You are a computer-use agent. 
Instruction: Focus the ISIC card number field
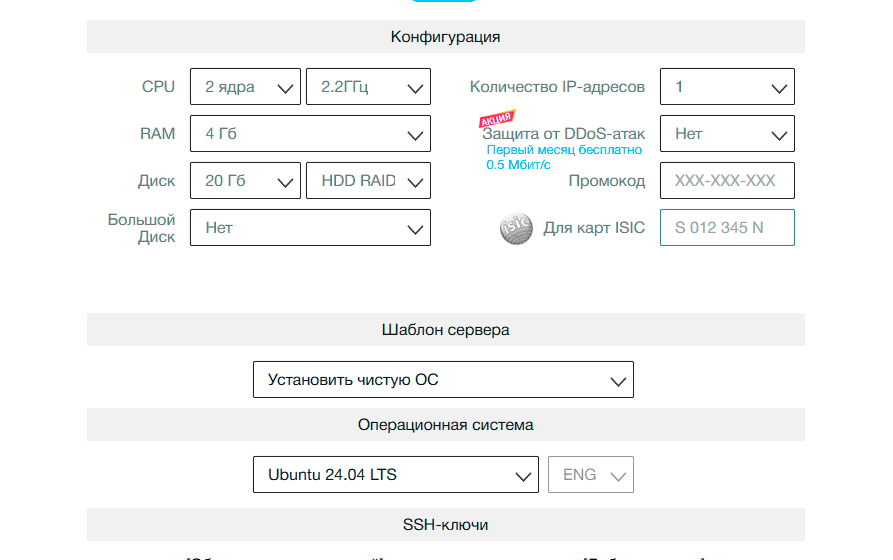click(x=727, y=228)
